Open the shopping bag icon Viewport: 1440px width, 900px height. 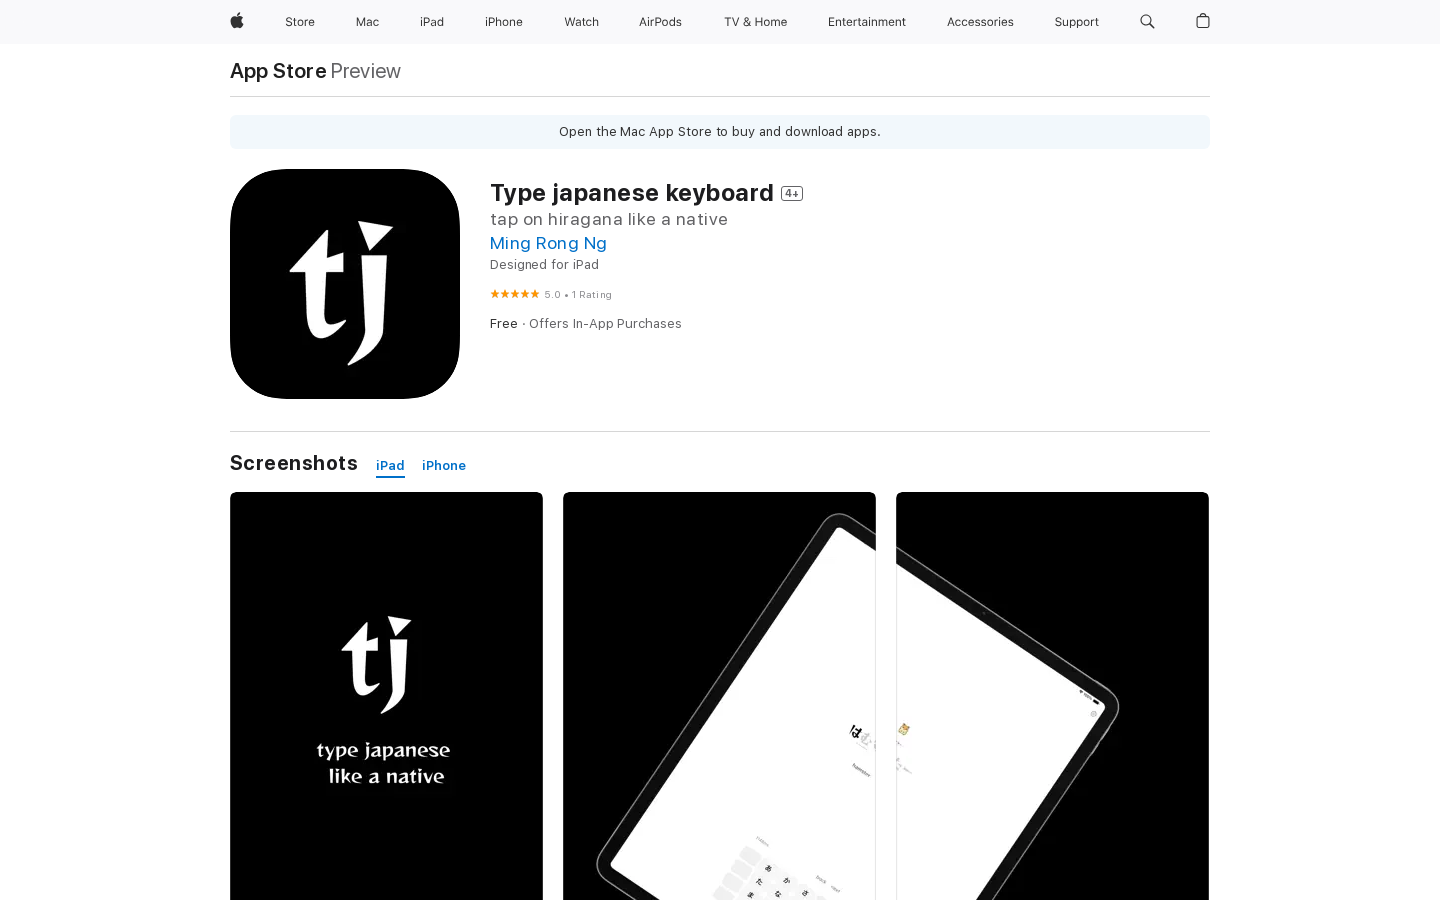(1203, 21)
